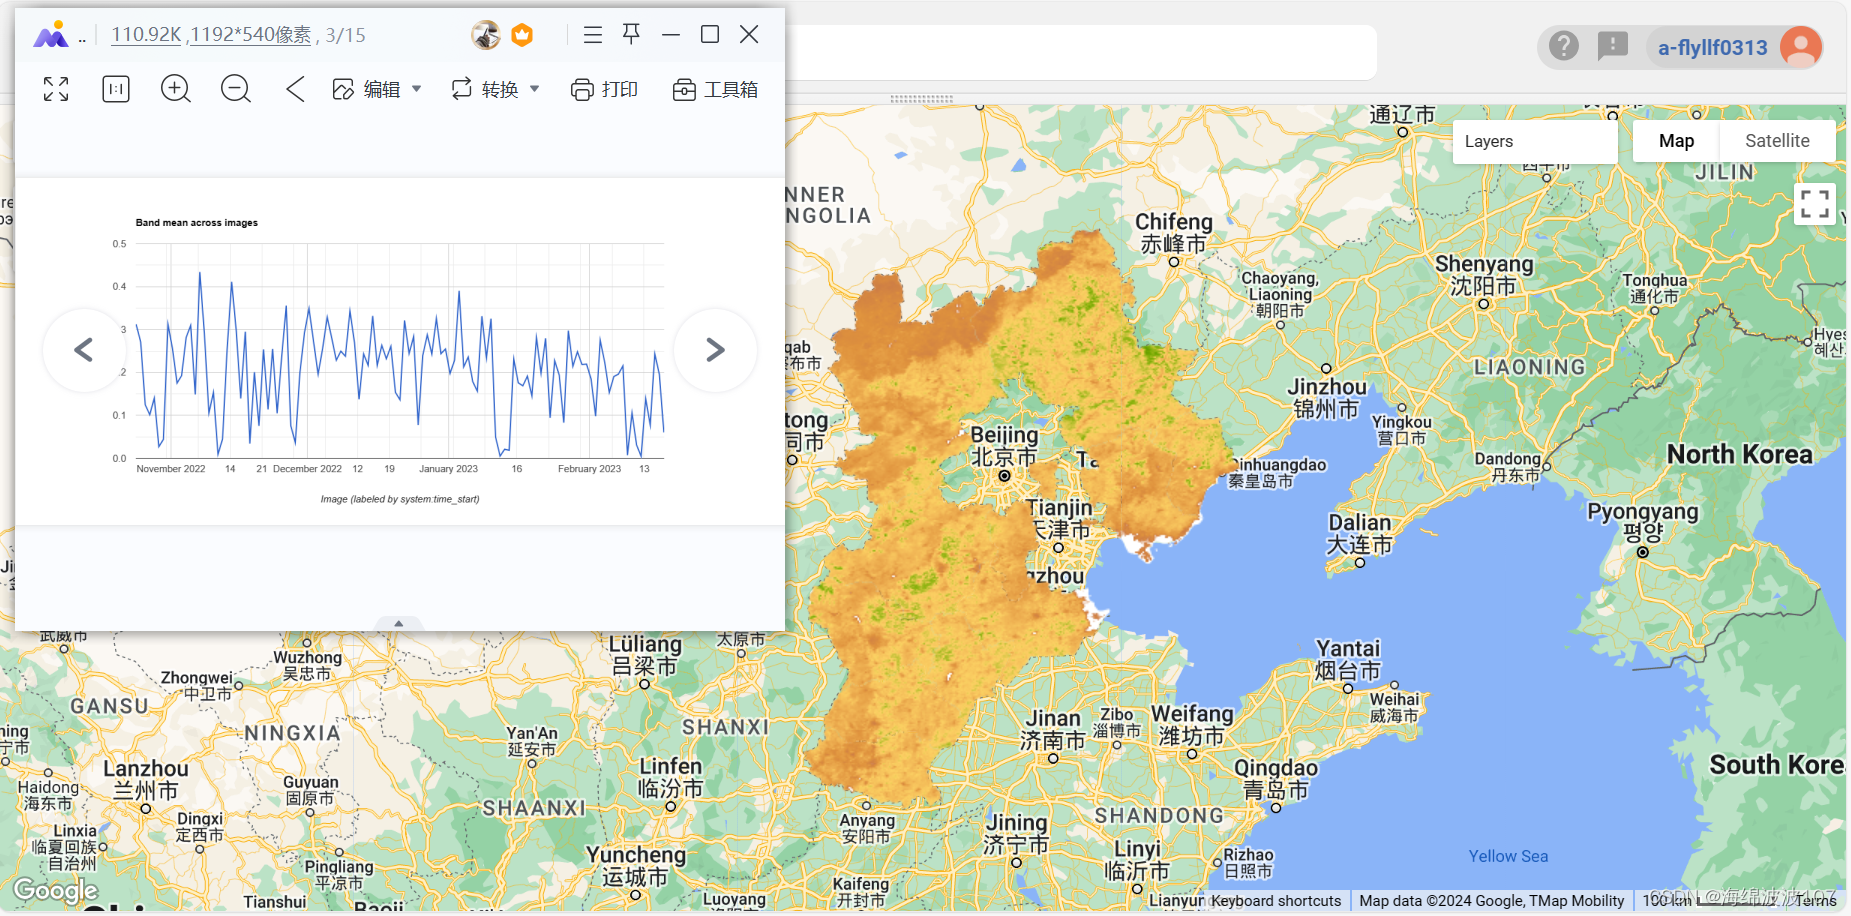
Task: Open the 转换 convert tool
Action: pyautogui.click(x=485, y=89)
